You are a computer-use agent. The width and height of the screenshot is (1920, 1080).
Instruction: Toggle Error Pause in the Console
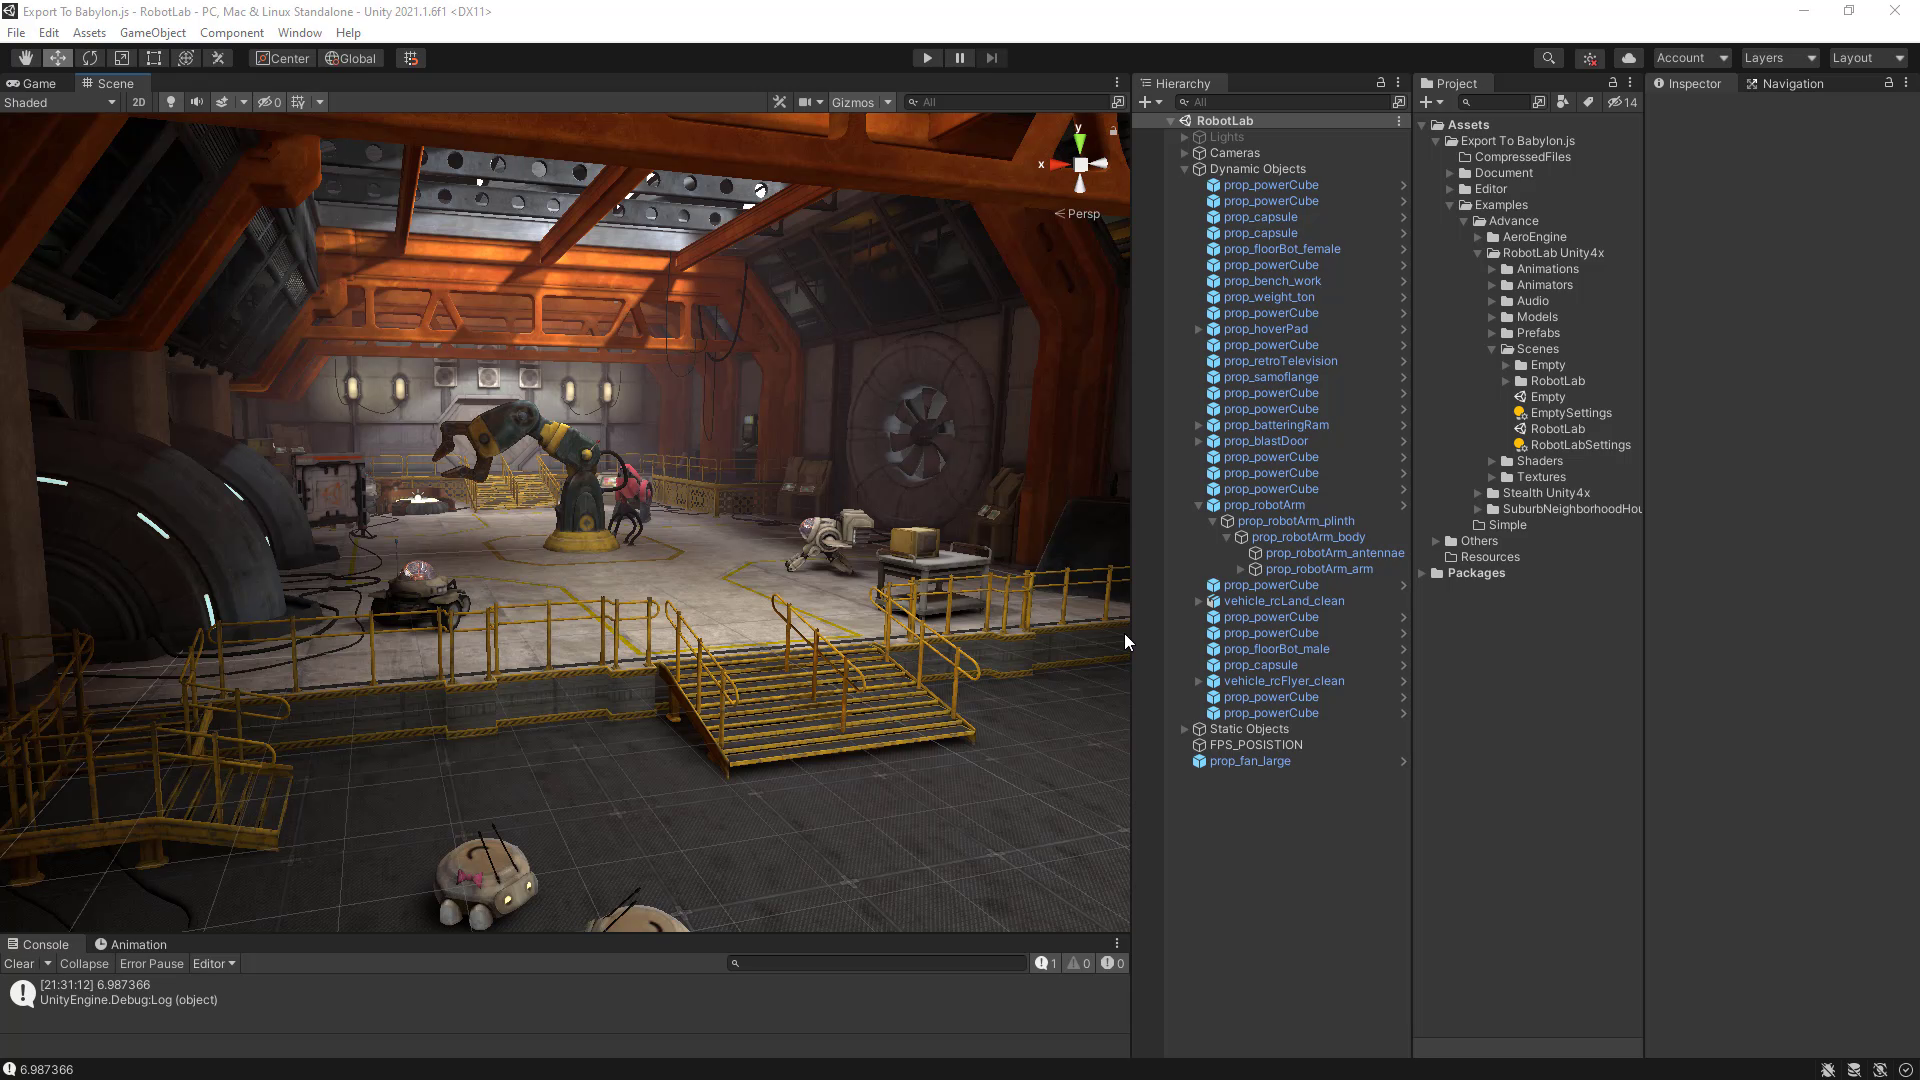152,963
